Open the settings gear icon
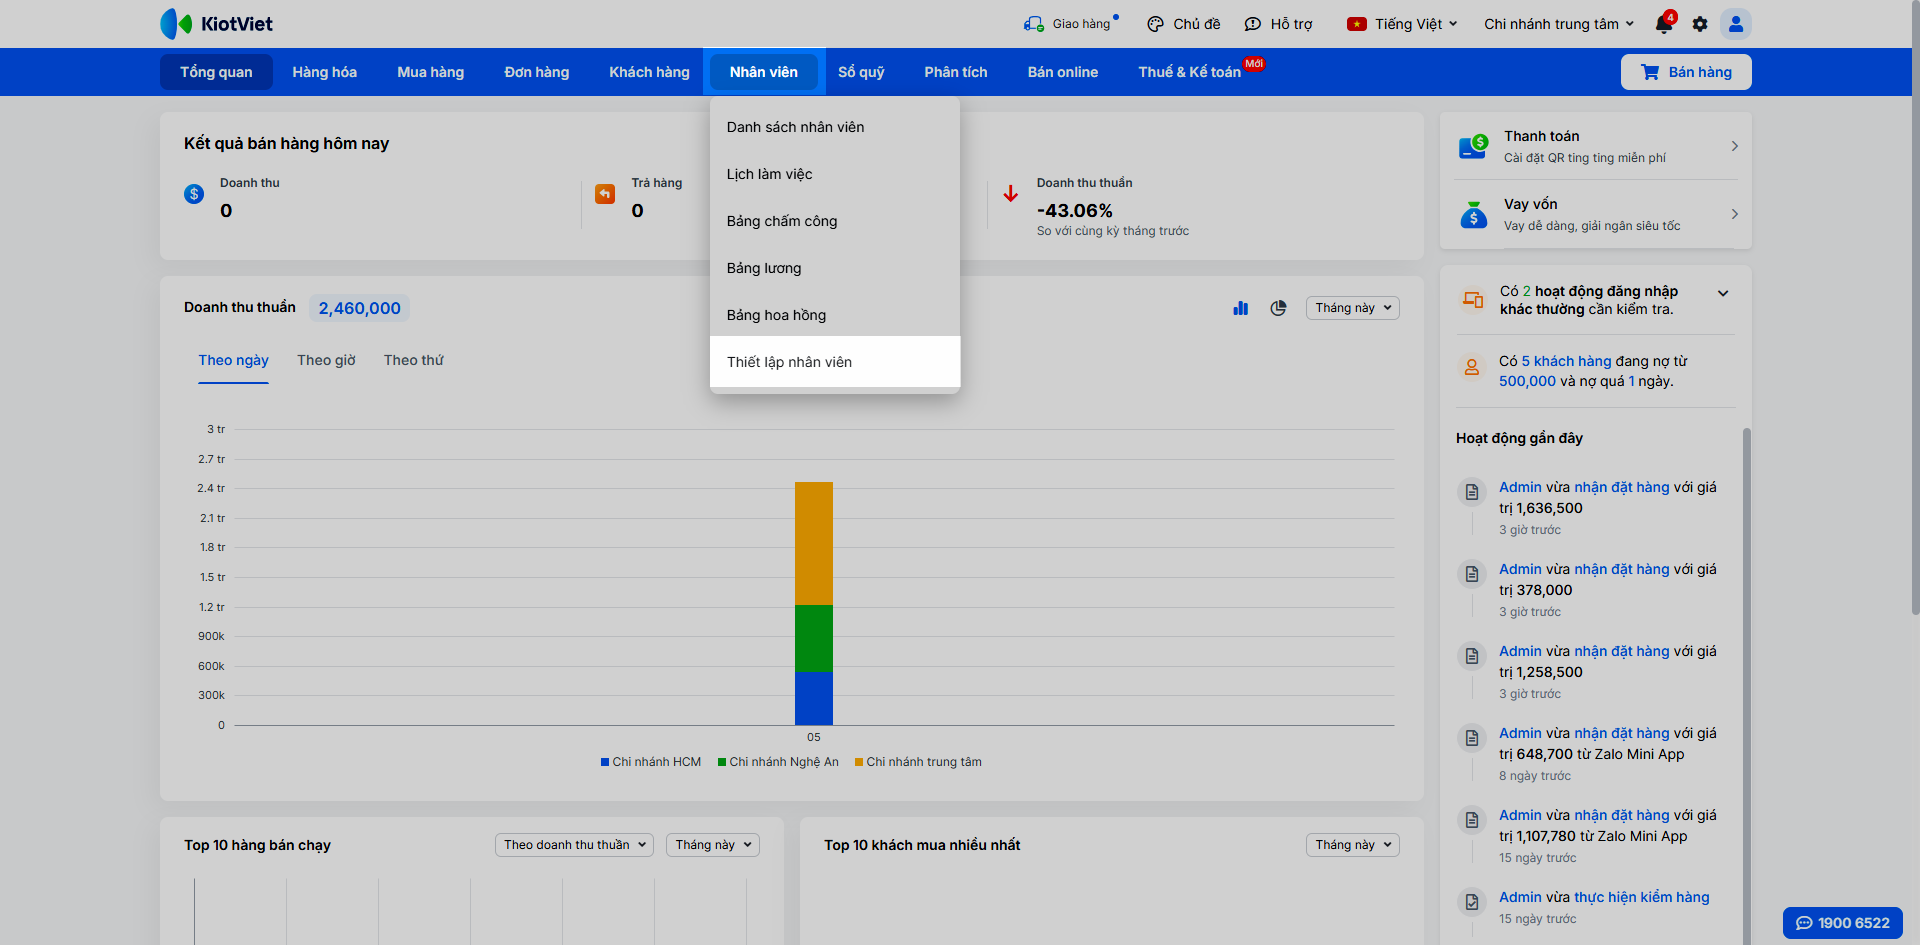This screenshot has width=1920, height=945. pos(1700,24)
